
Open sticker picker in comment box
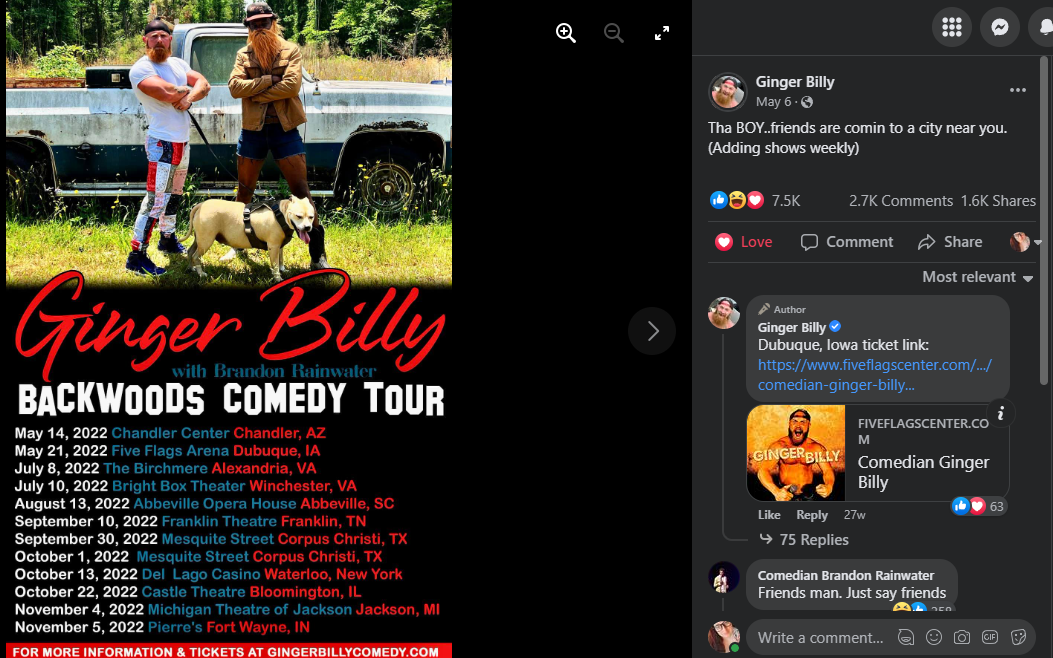pyautogui.click(x=1018, y=637)
